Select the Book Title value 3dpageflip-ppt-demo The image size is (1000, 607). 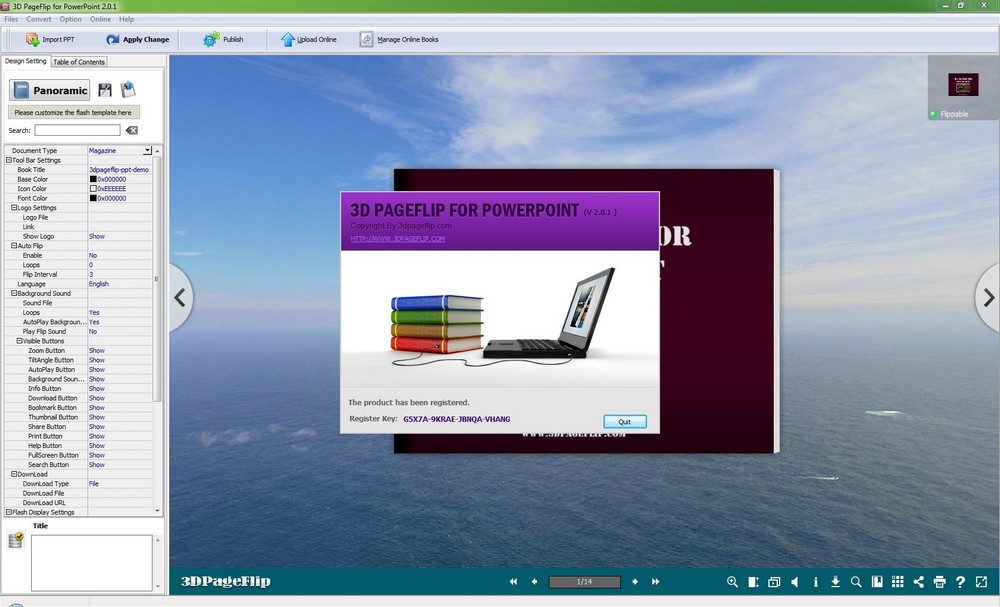(119, 170)
